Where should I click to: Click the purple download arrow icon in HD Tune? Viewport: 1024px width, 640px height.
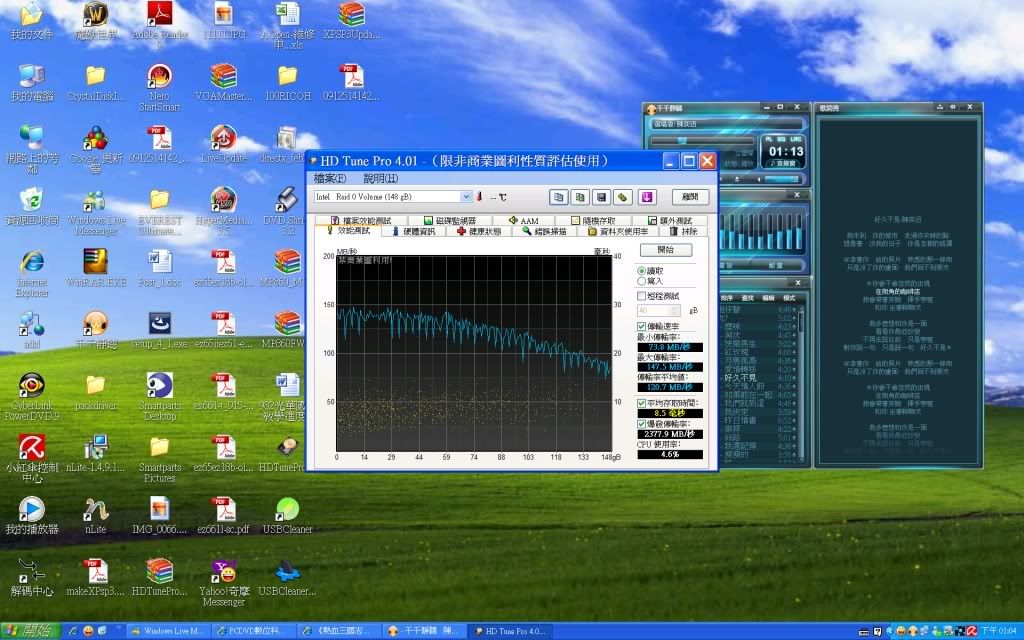[x=647, y=197]
